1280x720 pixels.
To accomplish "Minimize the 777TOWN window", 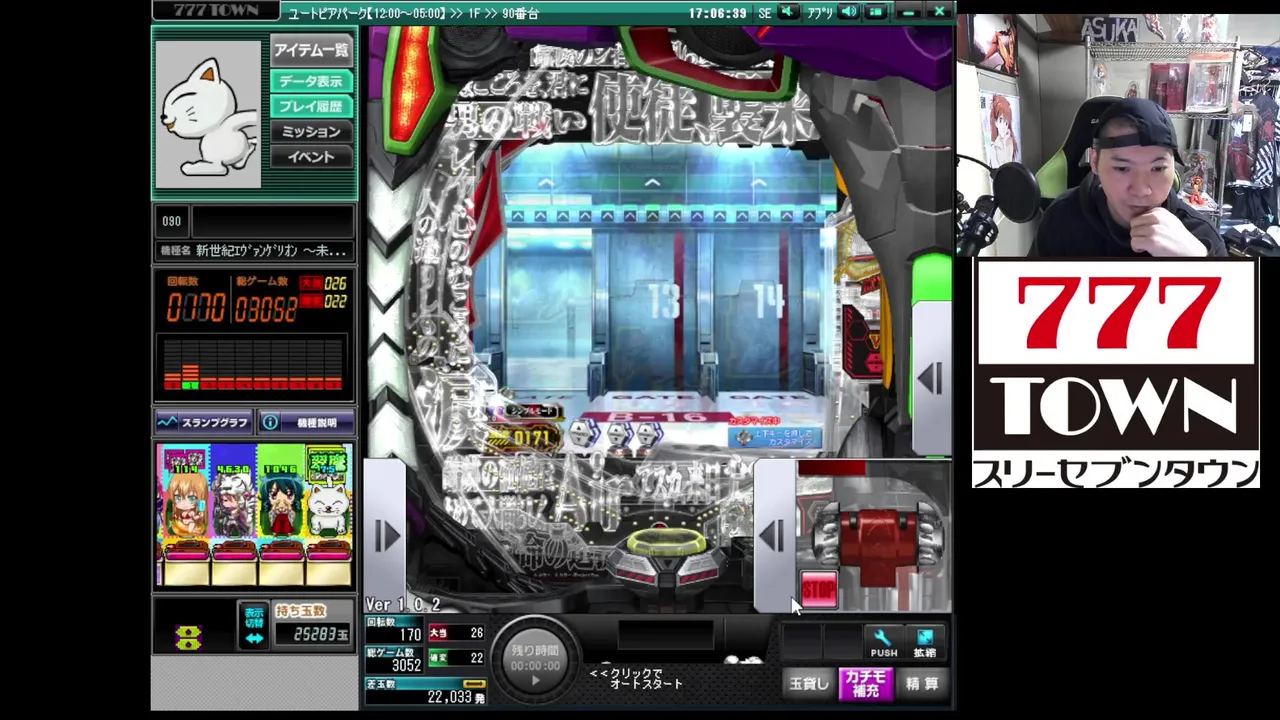I will pos(908,12).
